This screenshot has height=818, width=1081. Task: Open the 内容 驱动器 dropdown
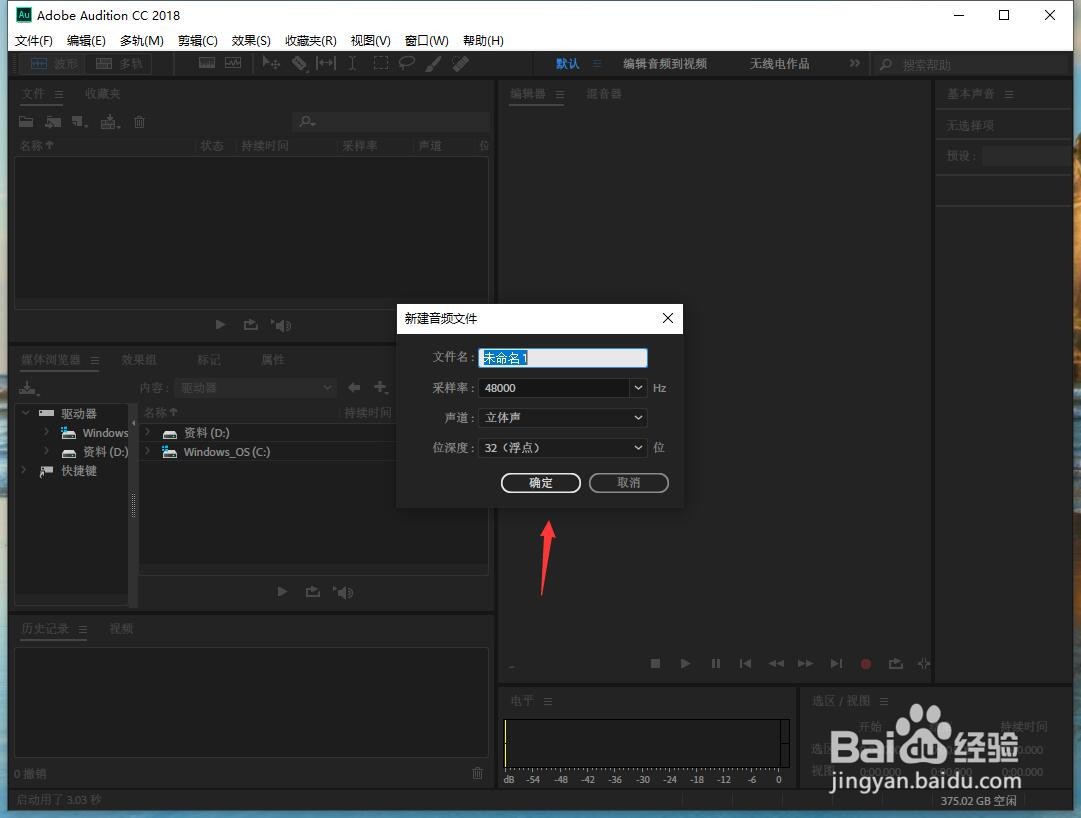point(255,388)
